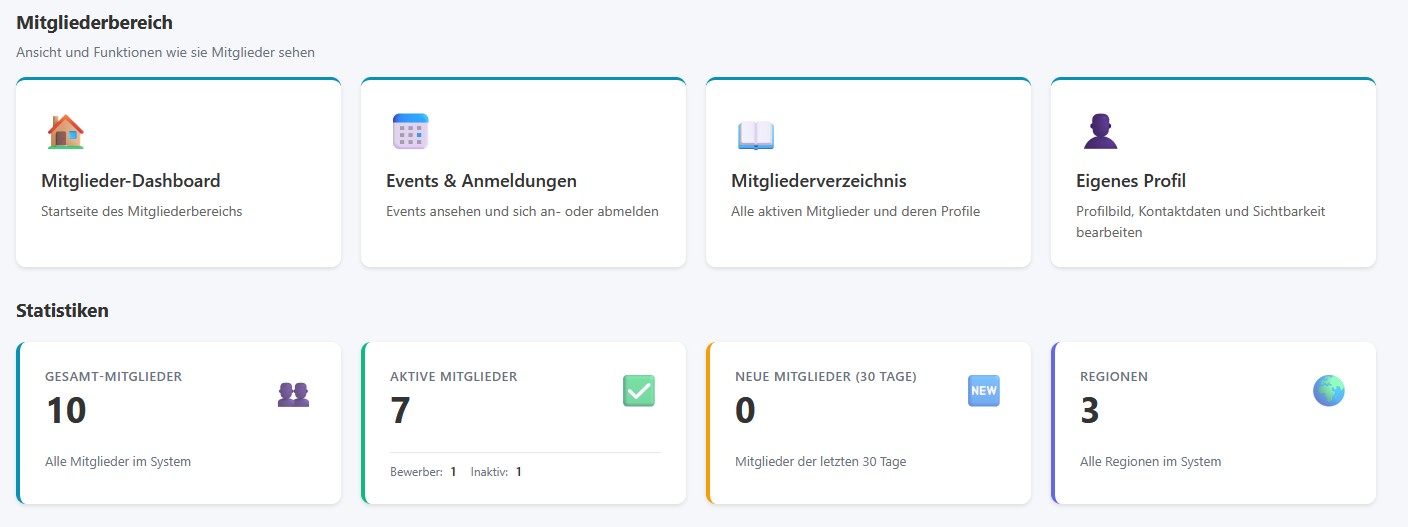Image resolution: width=1408 pixels, height=527 pixels.
Task: Click 'Ansicht und Funktionen wie sie Mitglieder sehen'
Action: click(166, 52)
